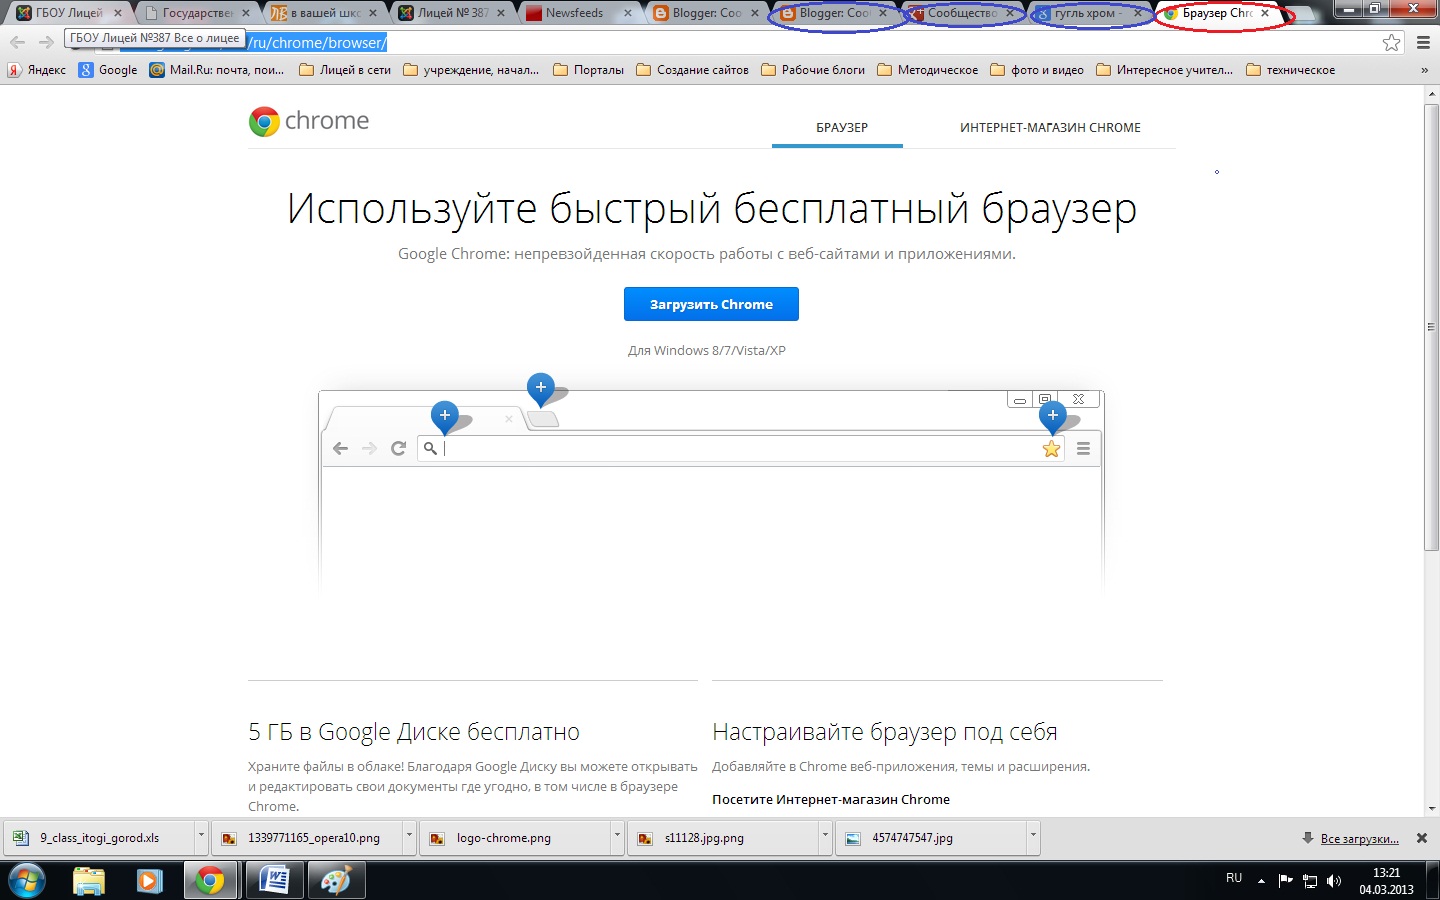The width and height of the screenshot is (1440, 900).
Task: Open 9_class_itogi_gorod.xls downloaded file
Action: point(99,838)
